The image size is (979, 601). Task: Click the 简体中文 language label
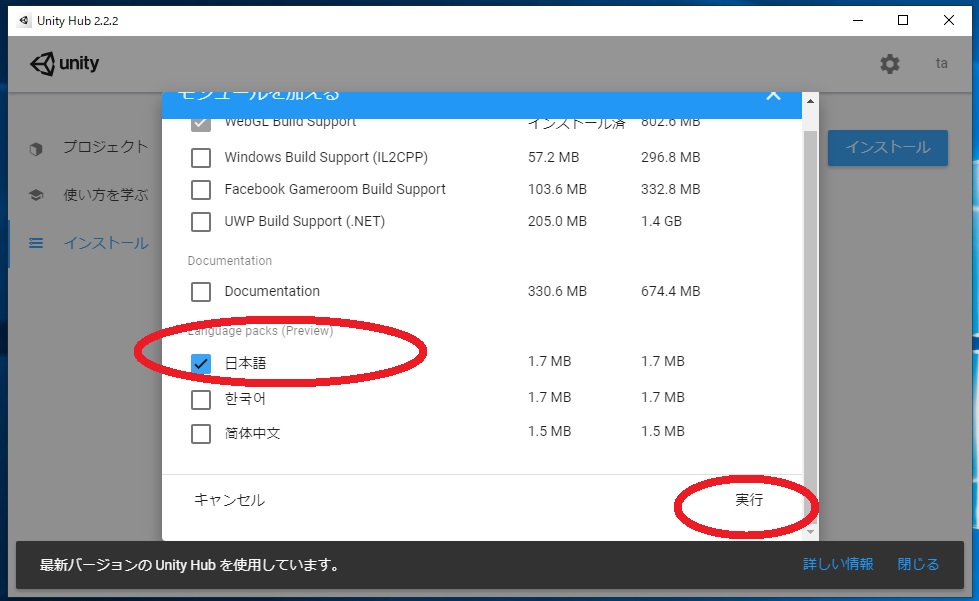252,433
